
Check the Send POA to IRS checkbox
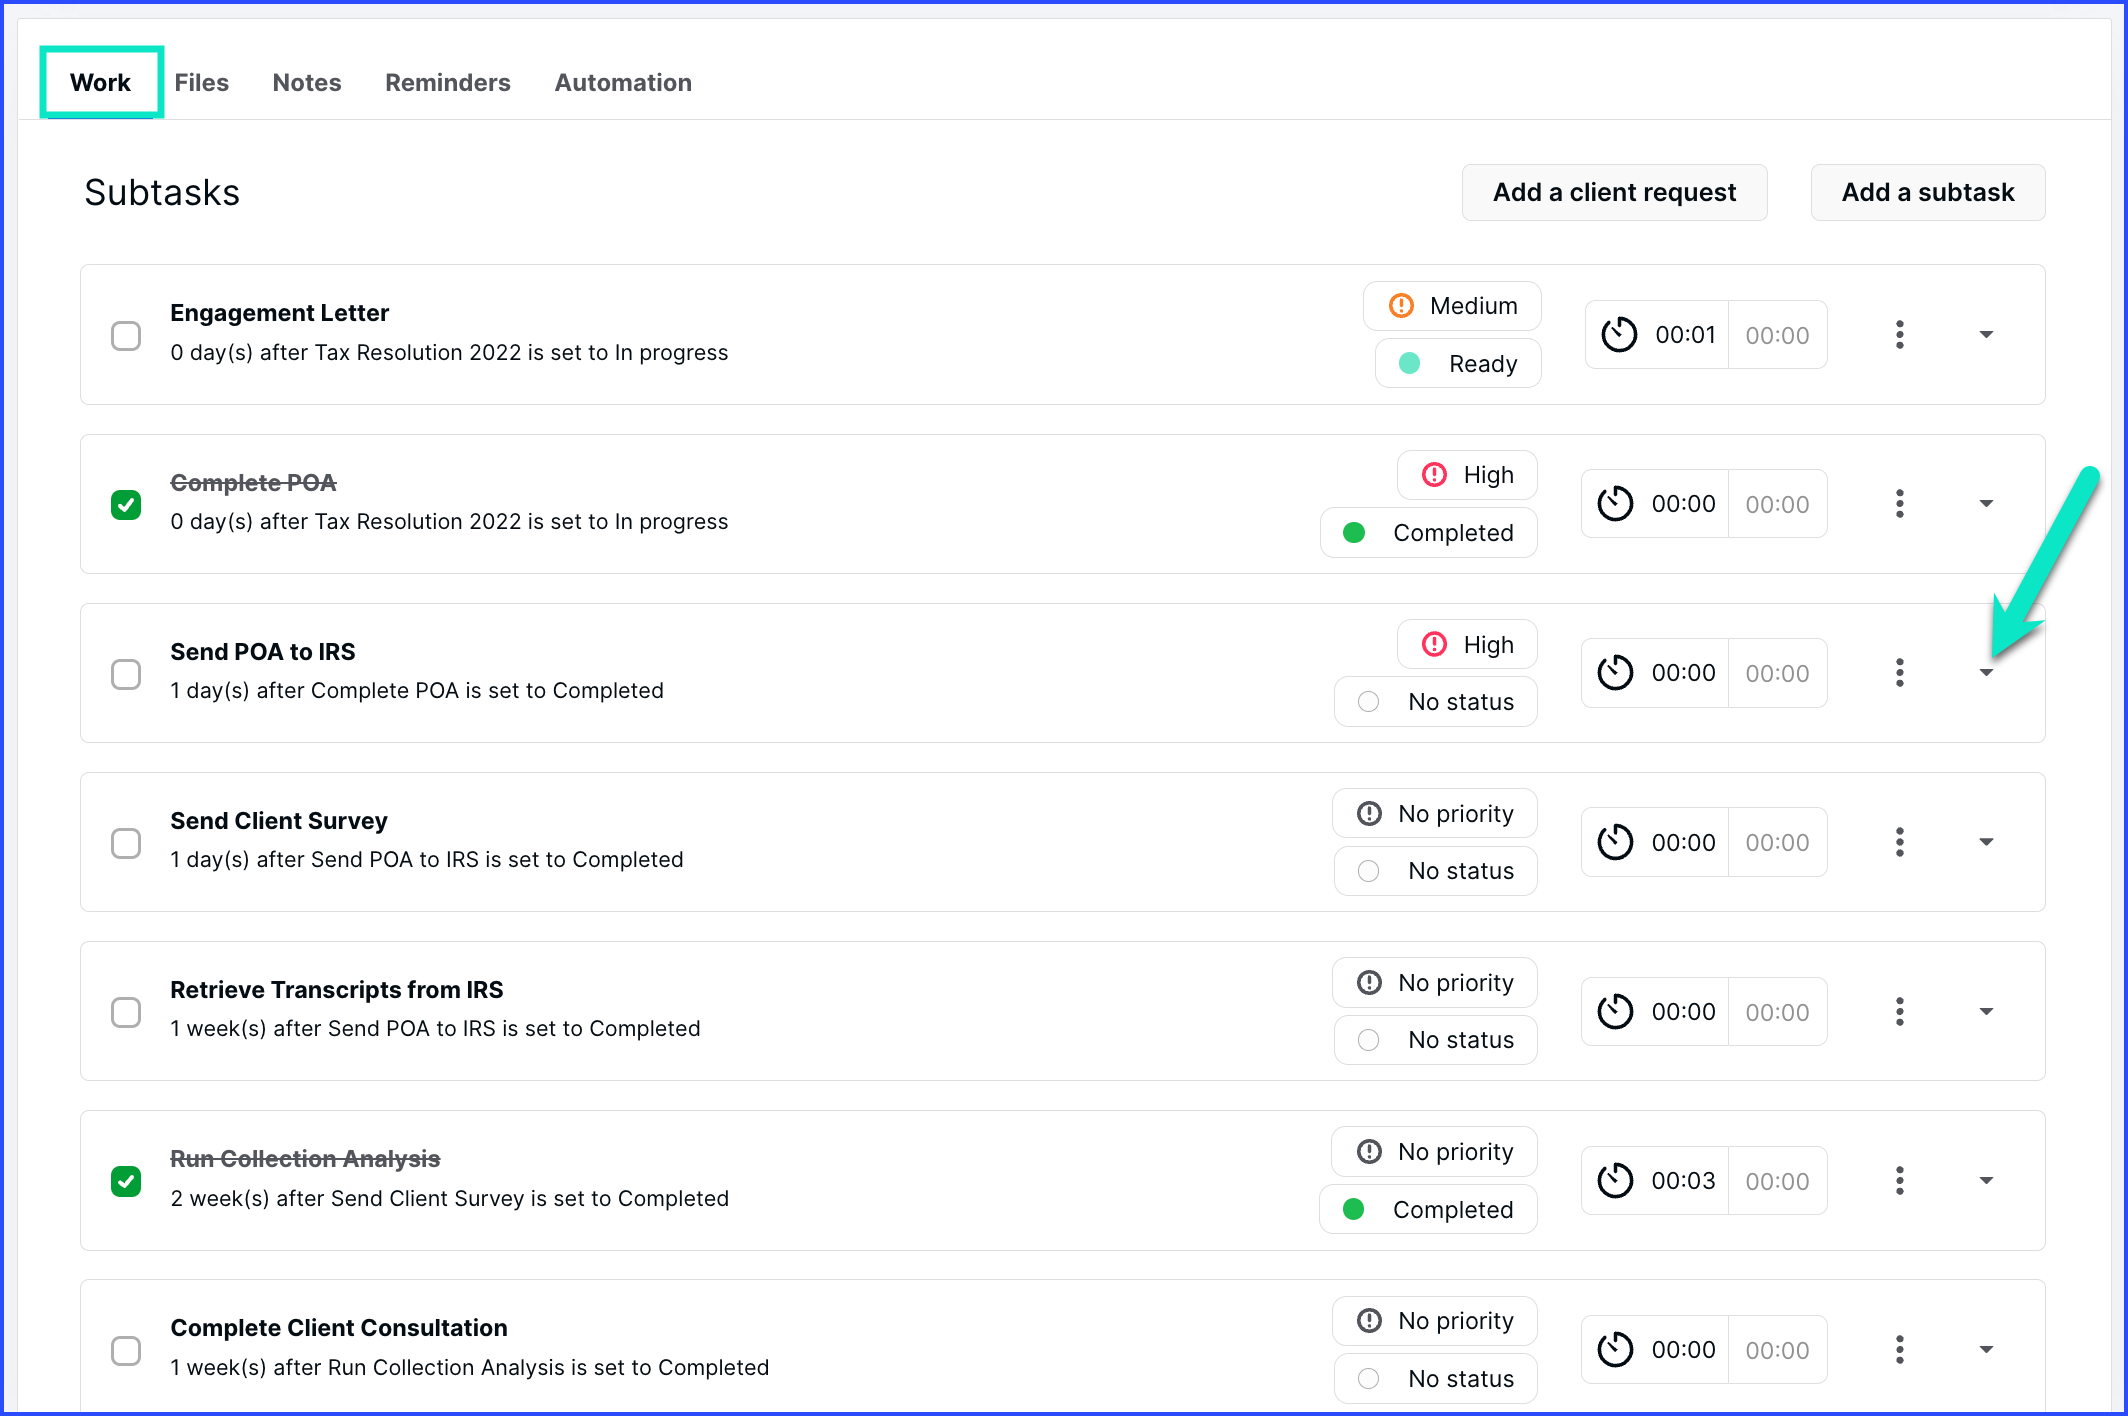click(126, 674)
